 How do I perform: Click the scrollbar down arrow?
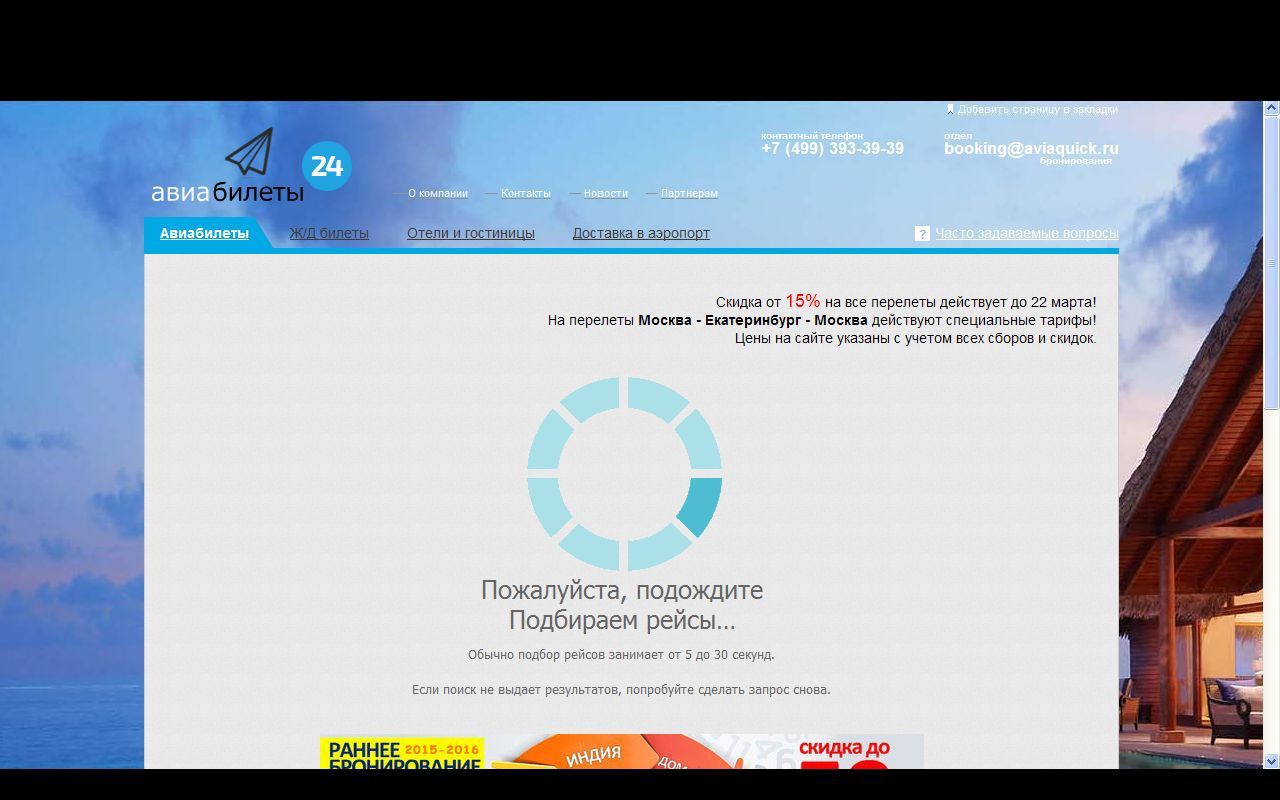[x=1271, y=760]
